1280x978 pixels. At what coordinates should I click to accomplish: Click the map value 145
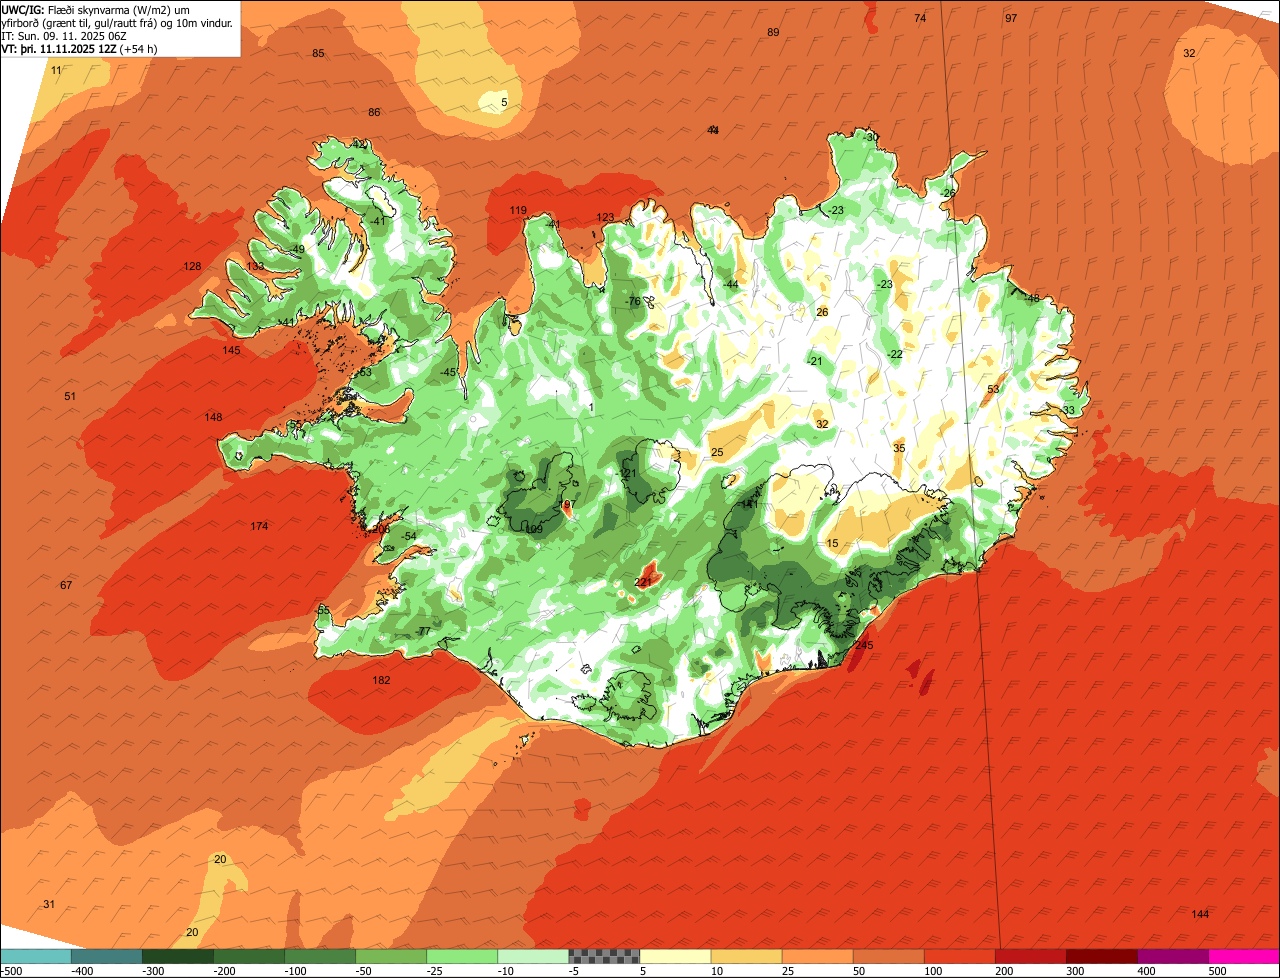(x=231, y=350)
